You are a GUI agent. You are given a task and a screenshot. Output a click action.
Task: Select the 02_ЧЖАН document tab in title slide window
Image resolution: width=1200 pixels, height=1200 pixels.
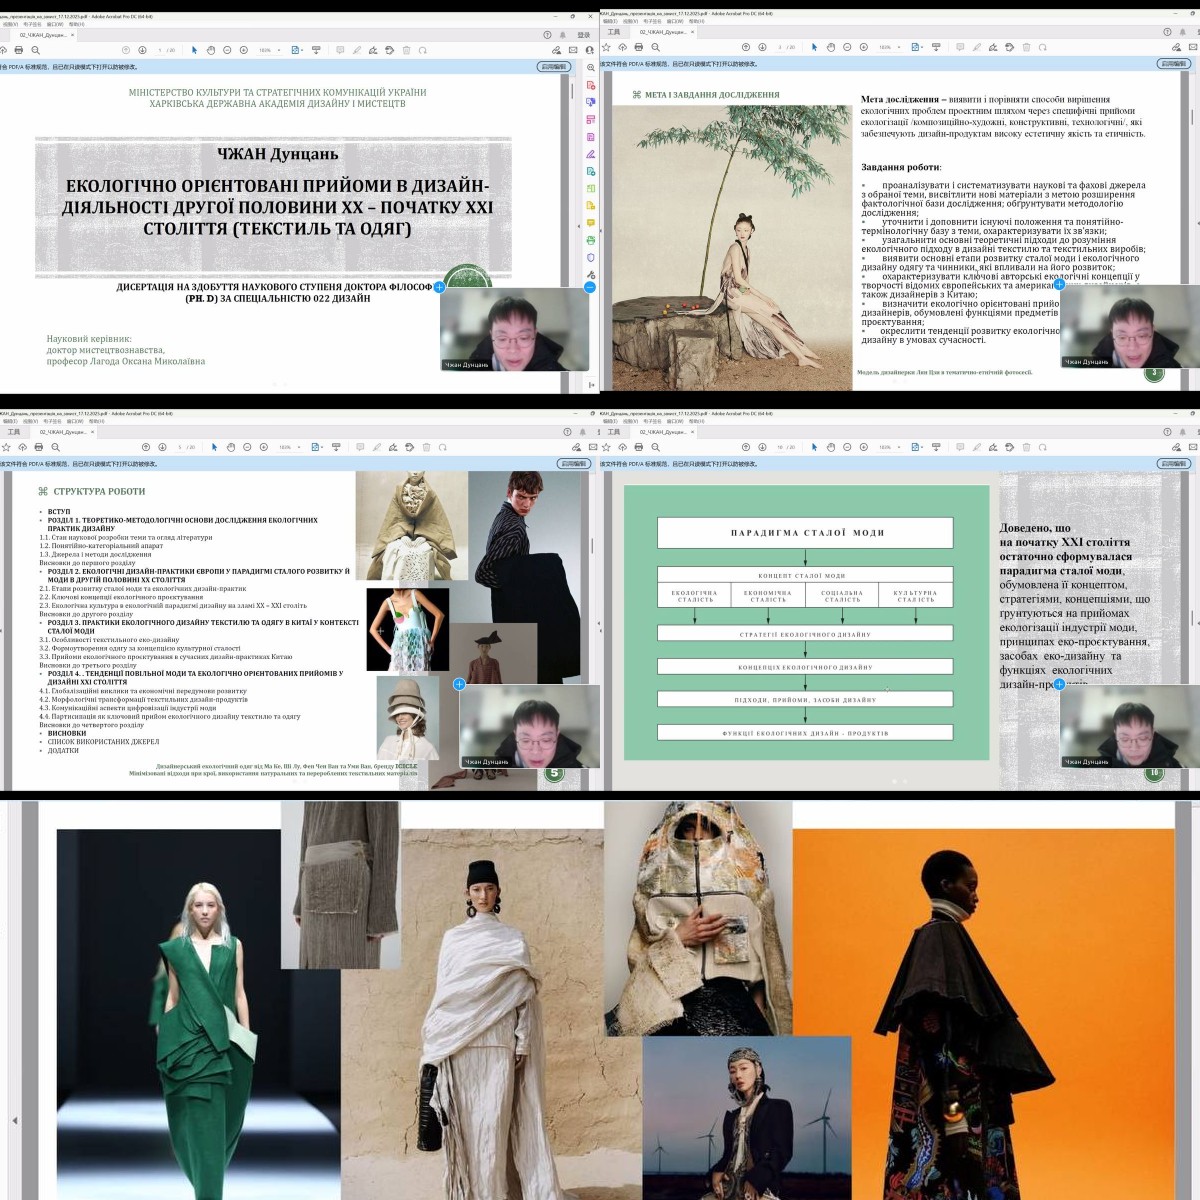(x=44, y=34)
